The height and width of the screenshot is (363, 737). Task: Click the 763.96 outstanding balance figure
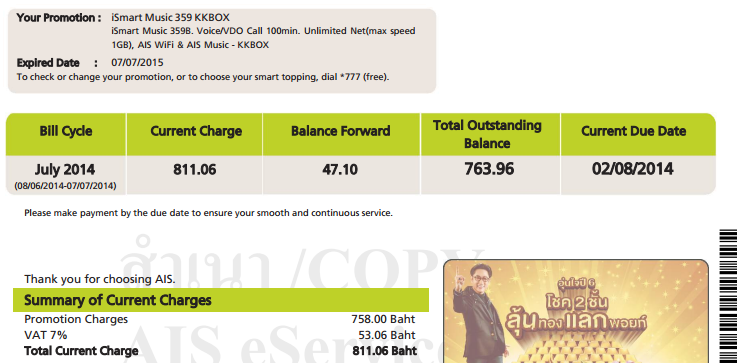[489, 169]
